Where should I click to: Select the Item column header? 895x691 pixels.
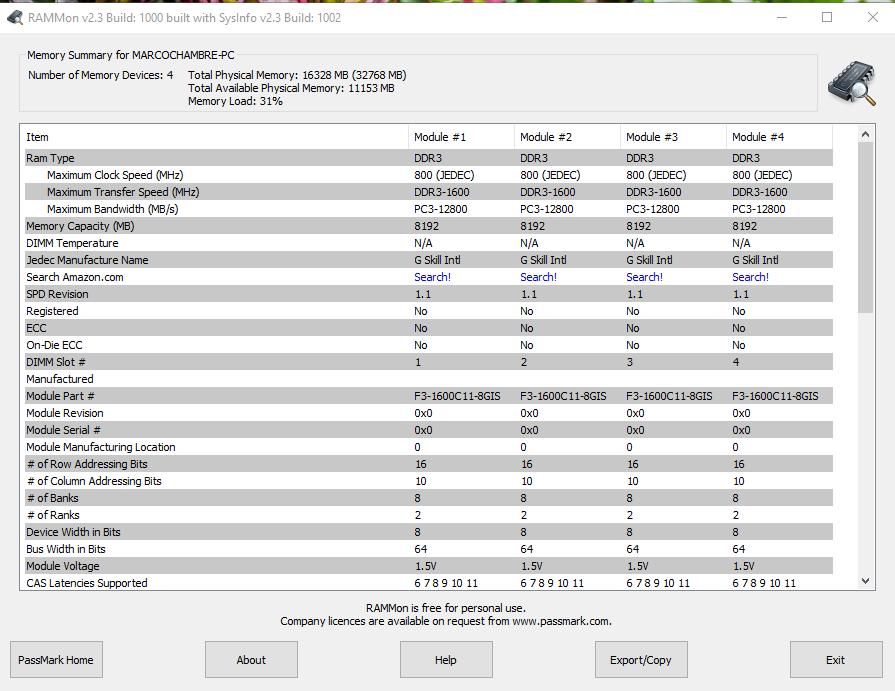coord(214,137)
